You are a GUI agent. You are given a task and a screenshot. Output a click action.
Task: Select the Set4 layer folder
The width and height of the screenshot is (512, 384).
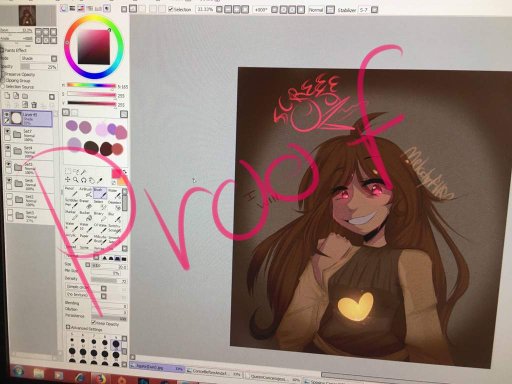tap(29, 151)
